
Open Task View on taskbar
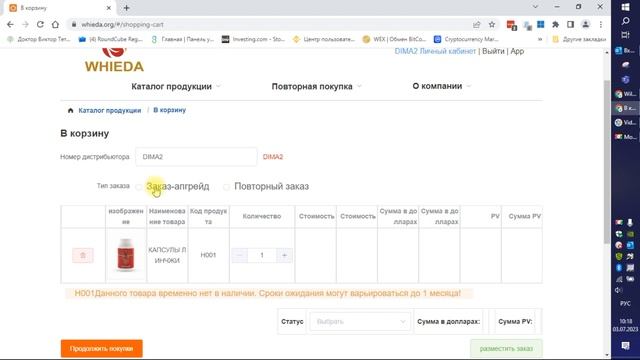click(x=625, y=35)
